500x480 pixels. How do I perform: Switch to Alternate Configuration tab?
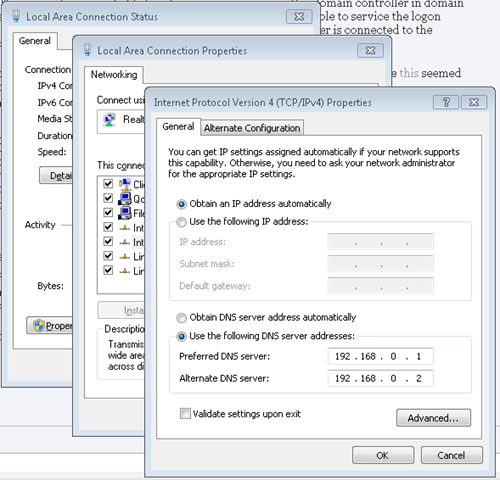pos(252,128)
